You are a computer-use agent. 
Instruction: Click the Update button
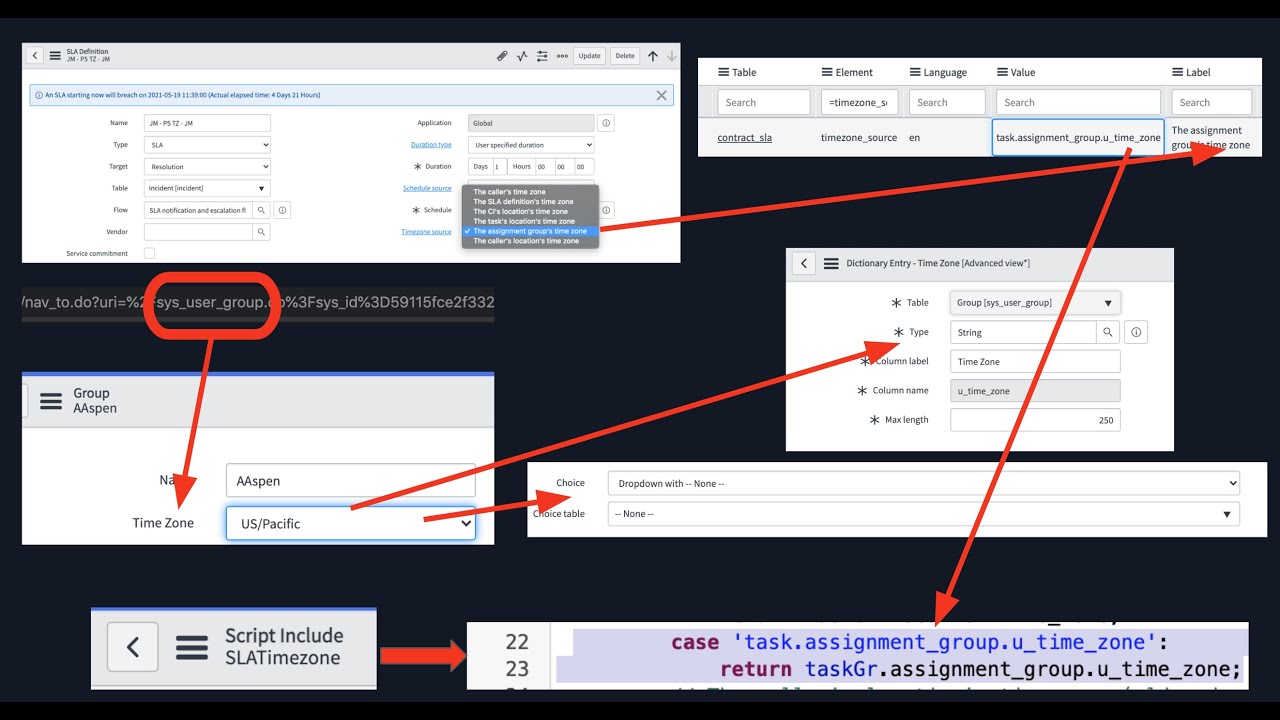[x=589, y=56]
